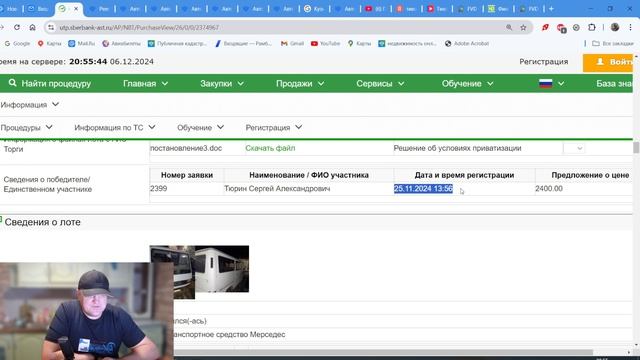Expand the Продажи menu
This screenshot has width=640, height=360.
[300, 83]
